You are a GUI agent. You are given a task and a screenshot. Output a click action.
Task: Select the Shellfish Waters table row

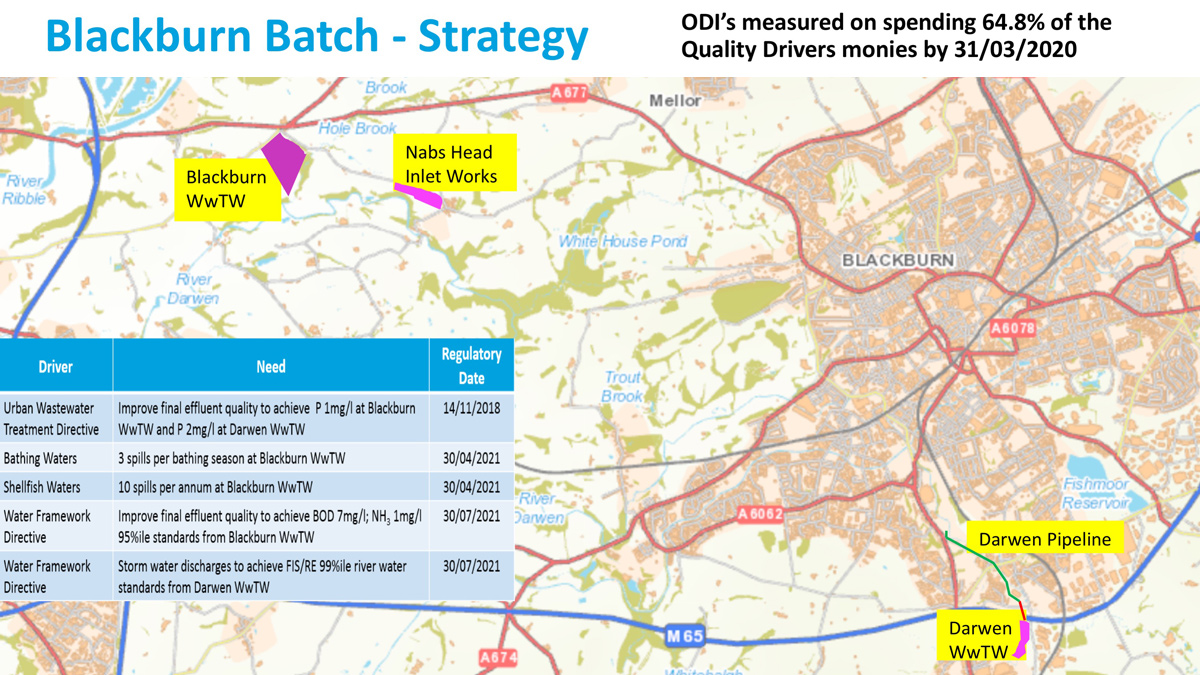[257, 487]
